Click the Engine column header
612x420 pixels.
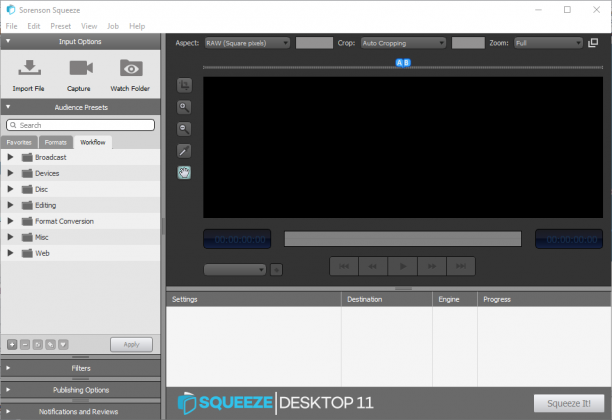[455, 299]
